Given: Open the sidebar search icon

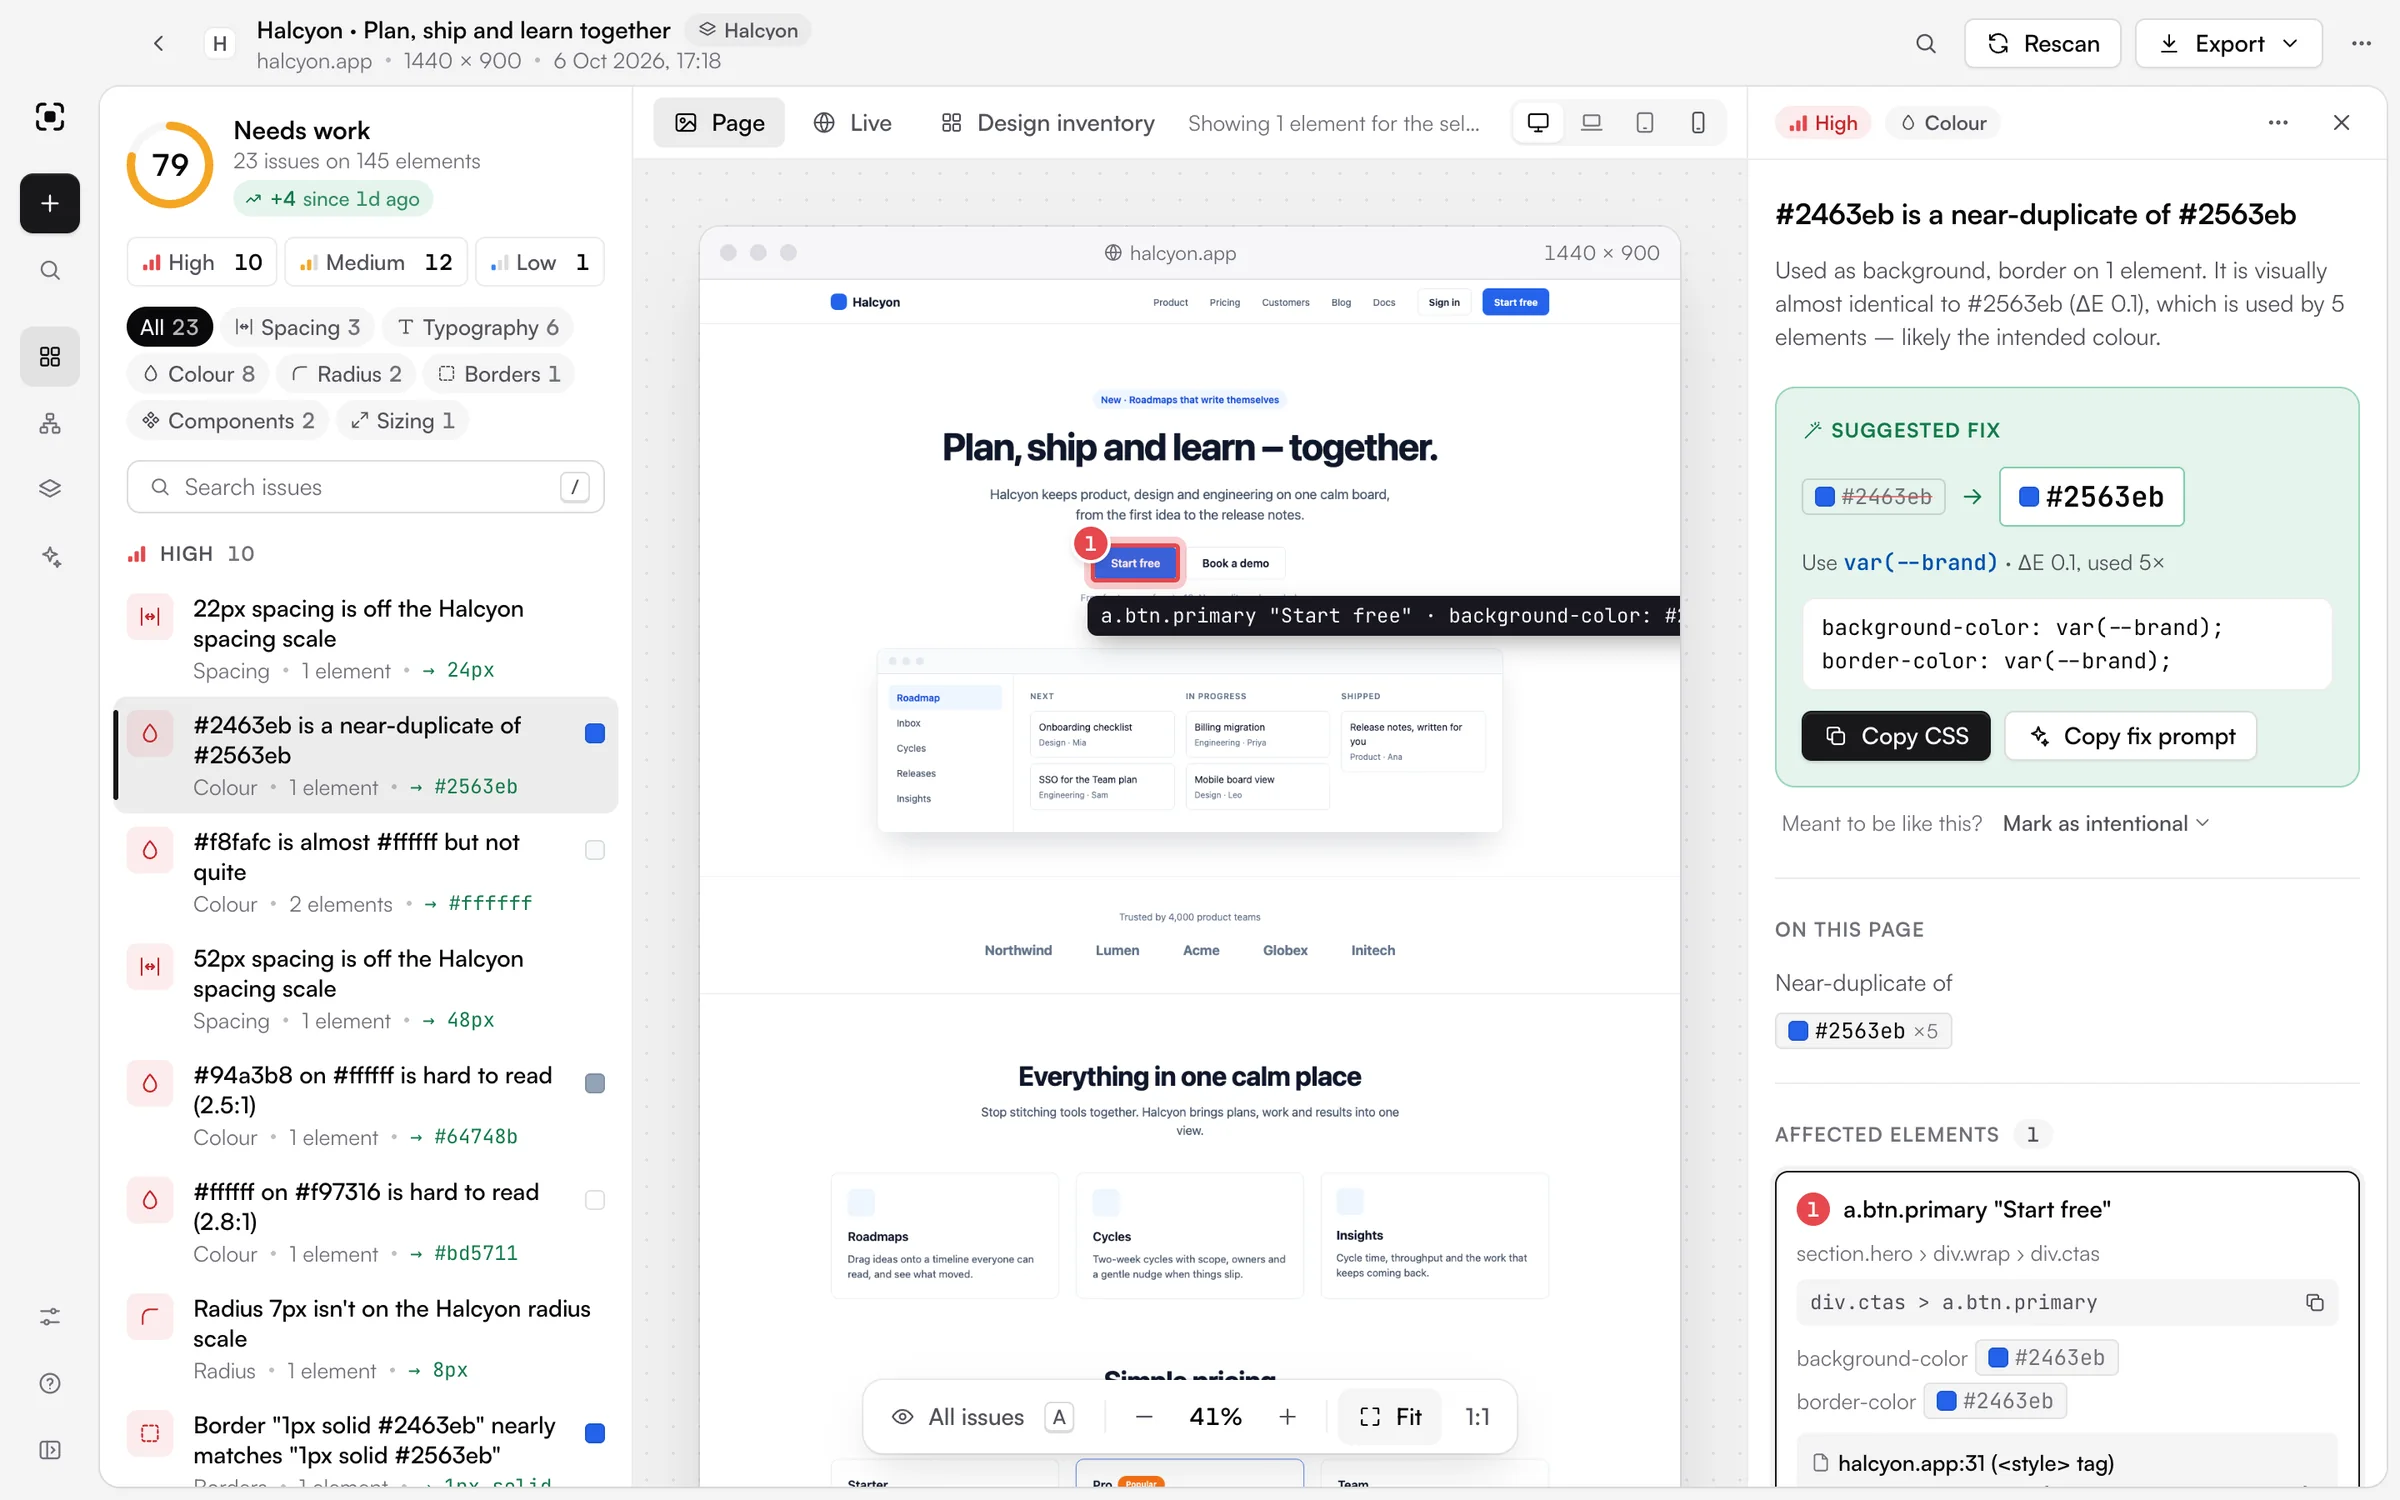Looking at the screenshot, I should tap(50, 271).
